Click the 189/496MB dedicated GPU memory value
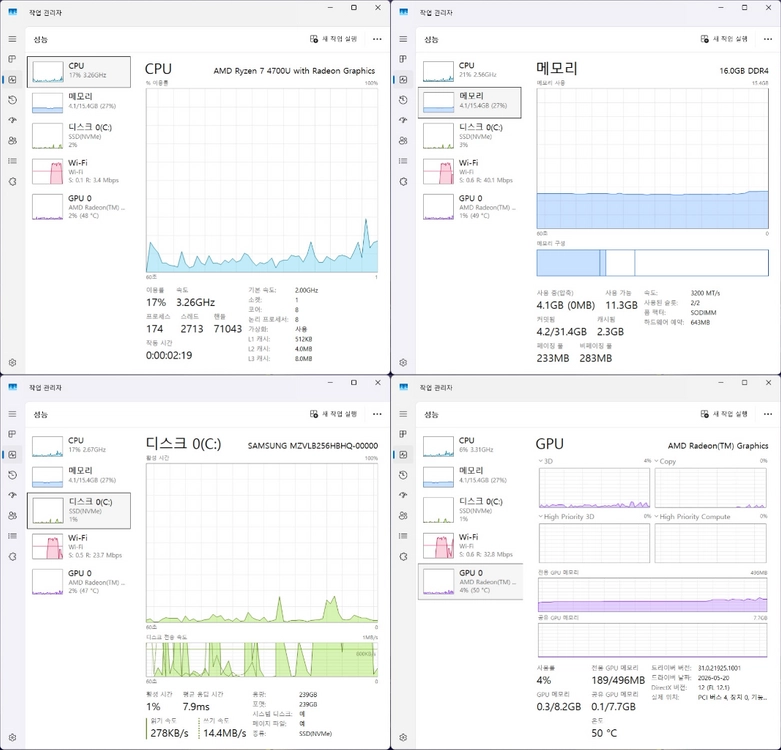The image size is (781, 750). coord(618,680)
